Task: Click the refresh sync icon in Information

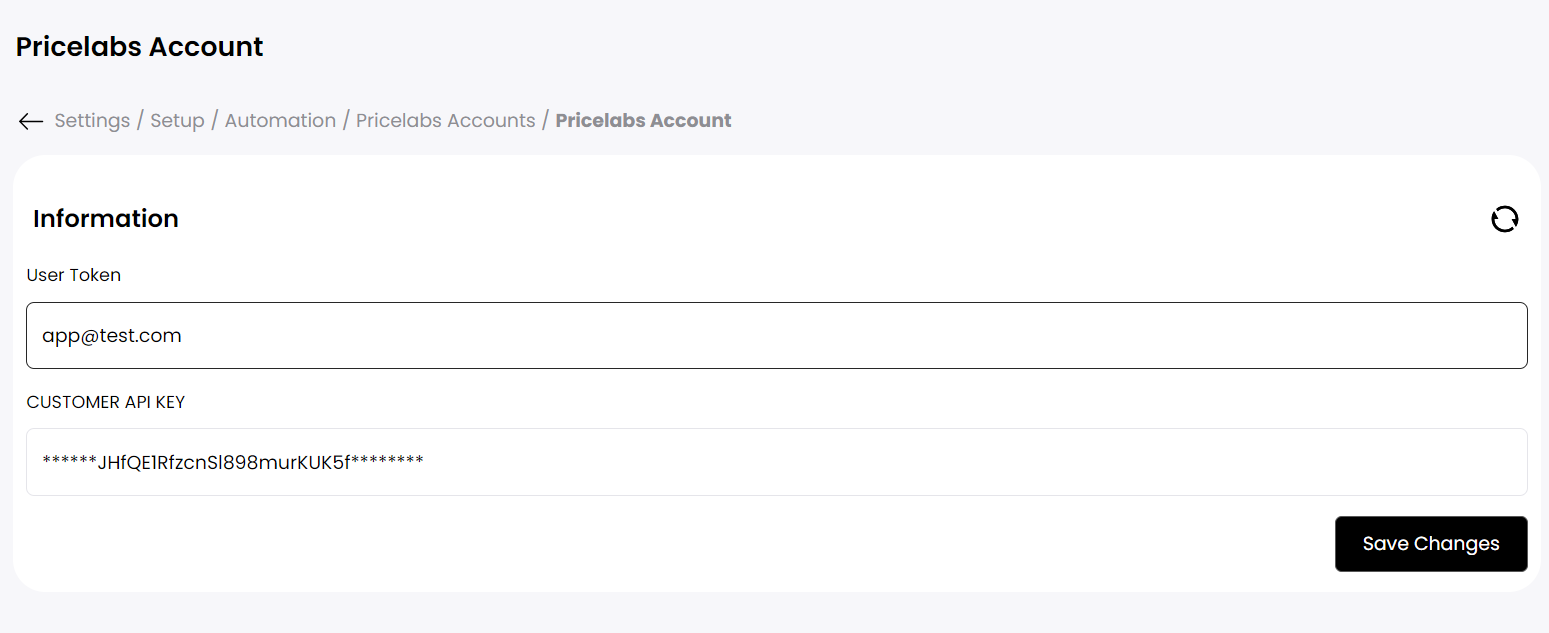Action: 1504,219
